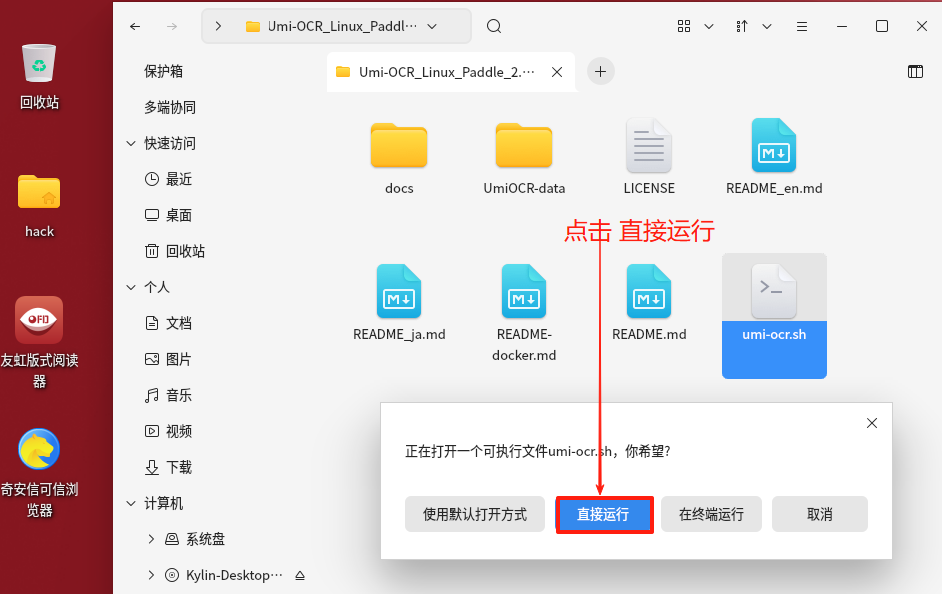The image size is (942, 594).
Task: Open 奇安信可信浏览器 desktop icon
Action: (x=39, y=473)
